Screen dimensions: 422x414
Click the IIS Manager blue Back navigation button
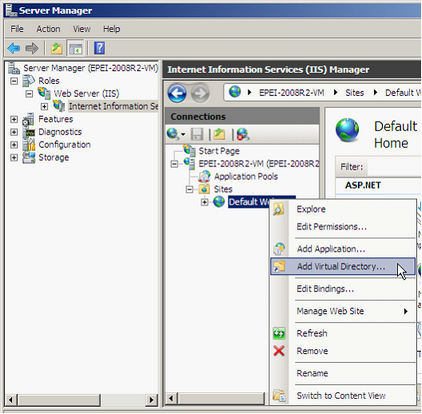tap(177, 93)
